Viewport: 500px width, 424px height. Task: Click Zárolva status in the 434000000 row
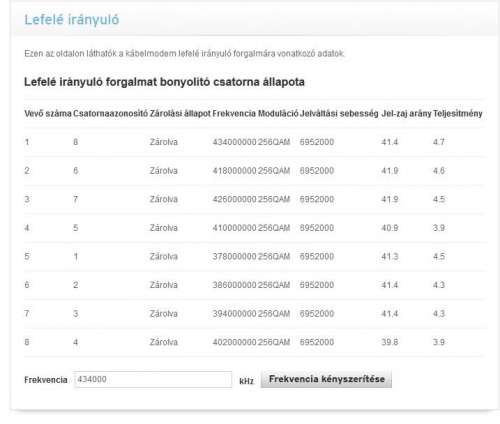point(164,142)
